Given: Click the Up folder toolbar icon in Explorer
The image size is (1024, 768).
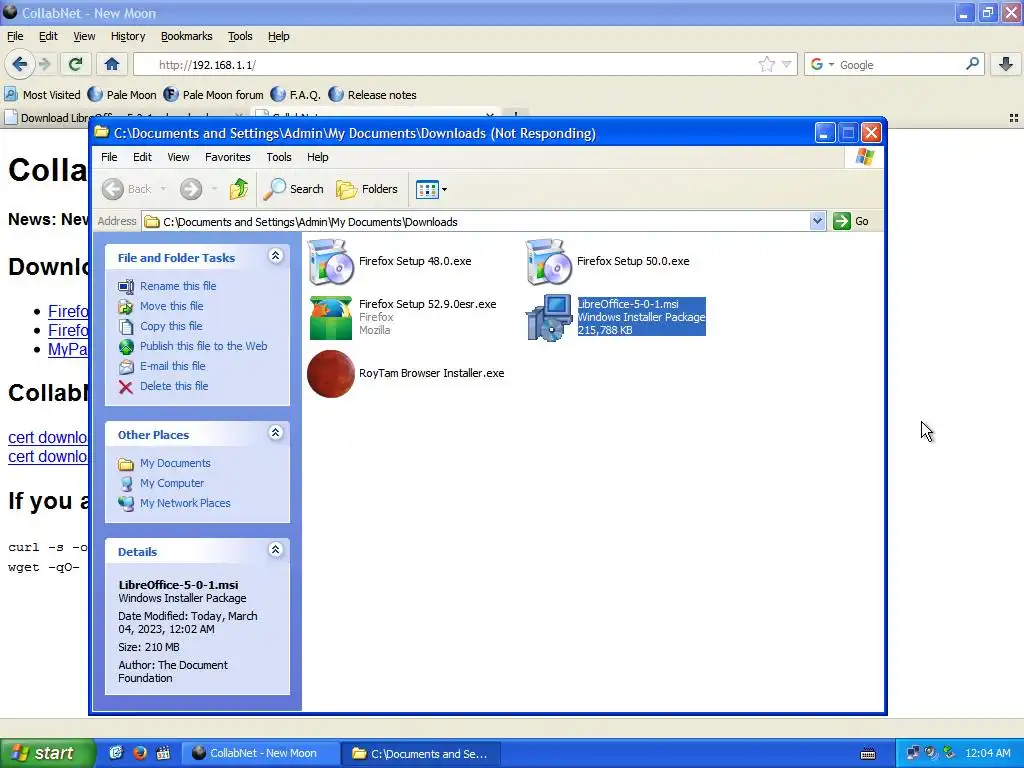Looking at the screenshot, I should [x=238, y=189].
